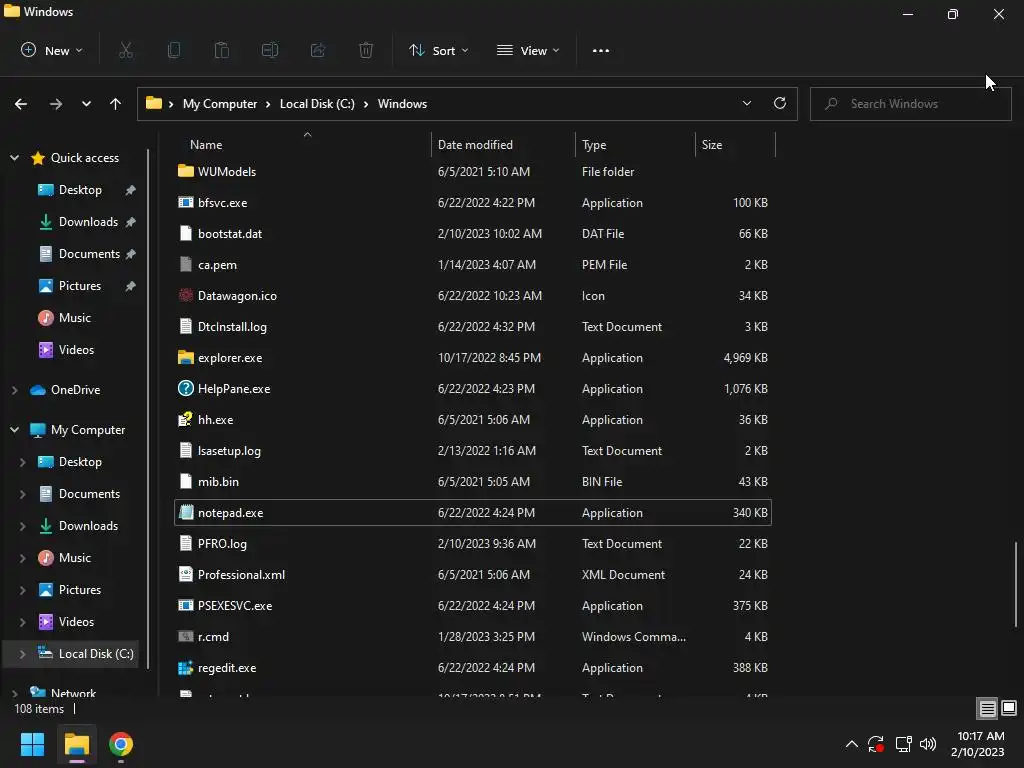Viewport: 1024px width, 768px height.
Task: Open the New dropdown menu
Action: tap(52, 50)
